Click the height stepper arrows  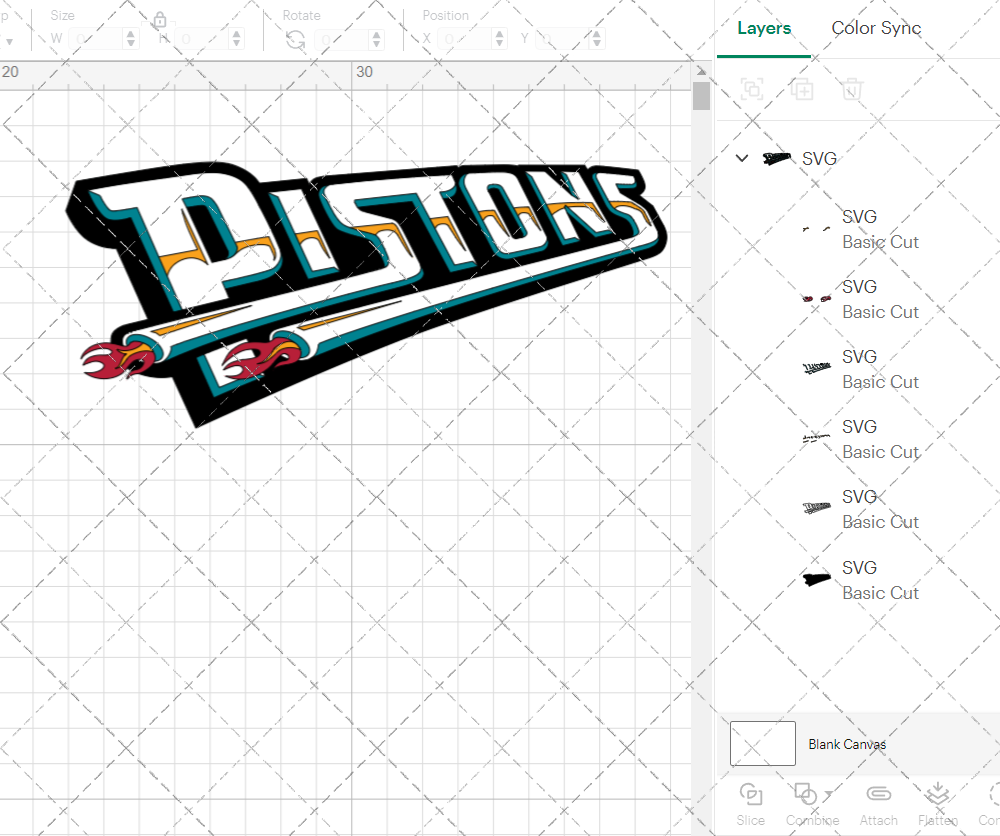point(237,39)
